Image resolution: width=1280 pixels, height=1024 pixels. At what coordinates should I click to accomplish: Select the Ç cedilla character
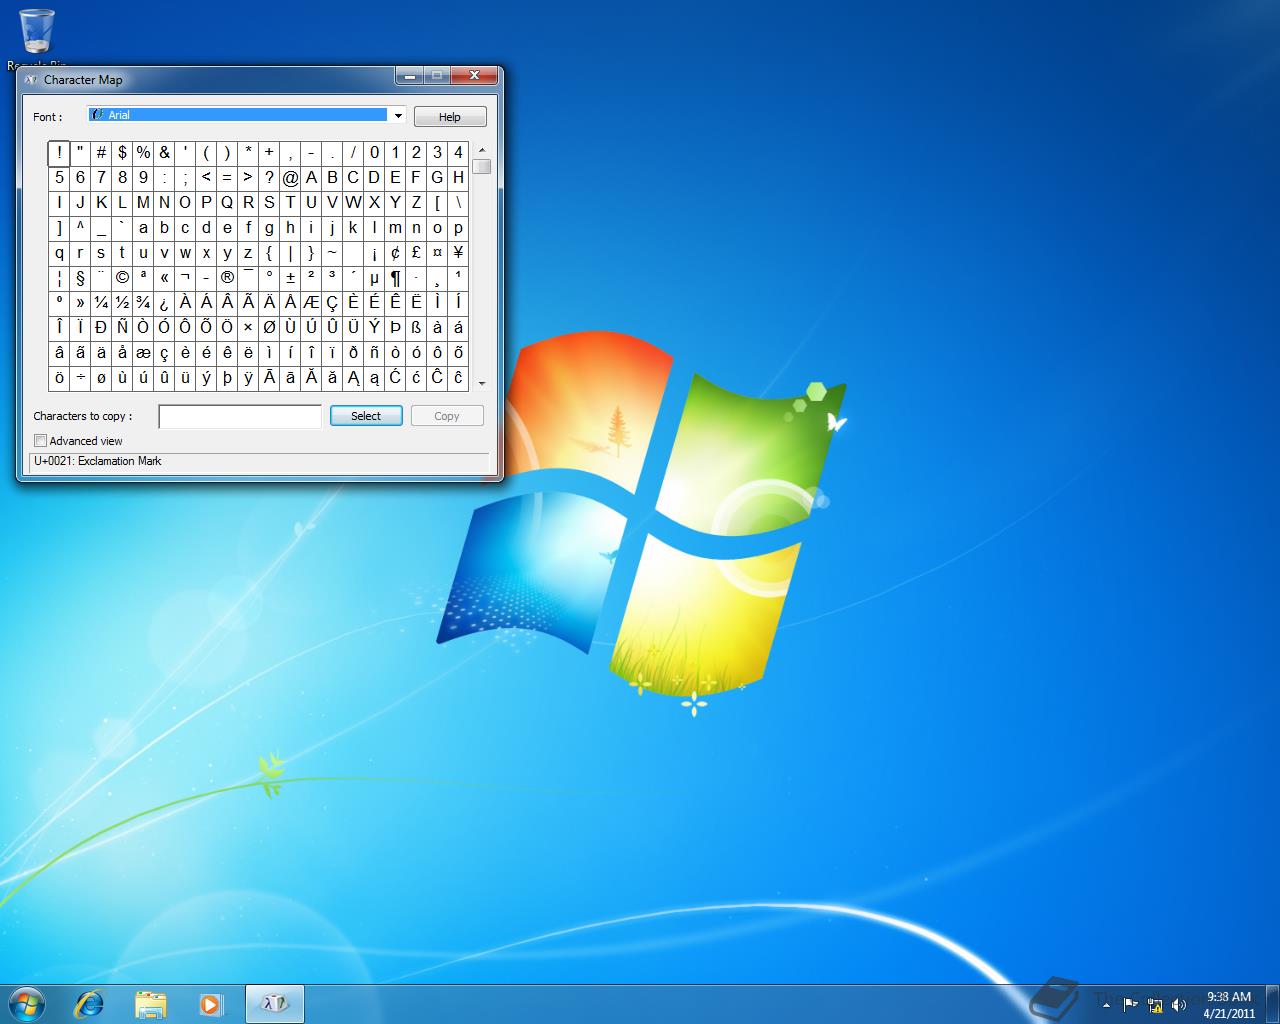pos(332,303)
